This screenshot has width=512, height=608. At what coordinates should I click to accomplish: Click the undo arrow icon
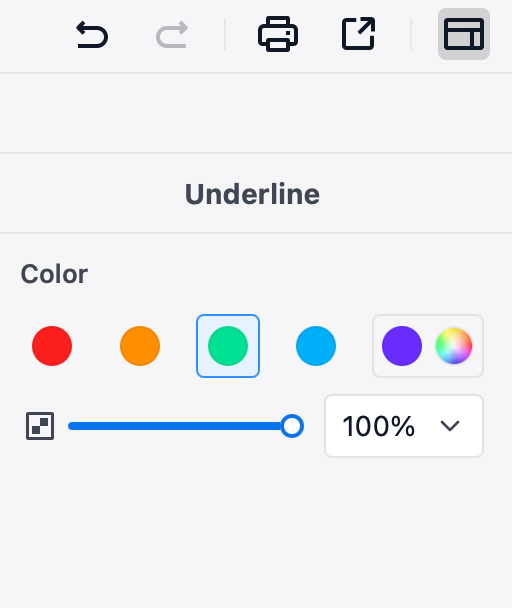[x=92, y=35]
